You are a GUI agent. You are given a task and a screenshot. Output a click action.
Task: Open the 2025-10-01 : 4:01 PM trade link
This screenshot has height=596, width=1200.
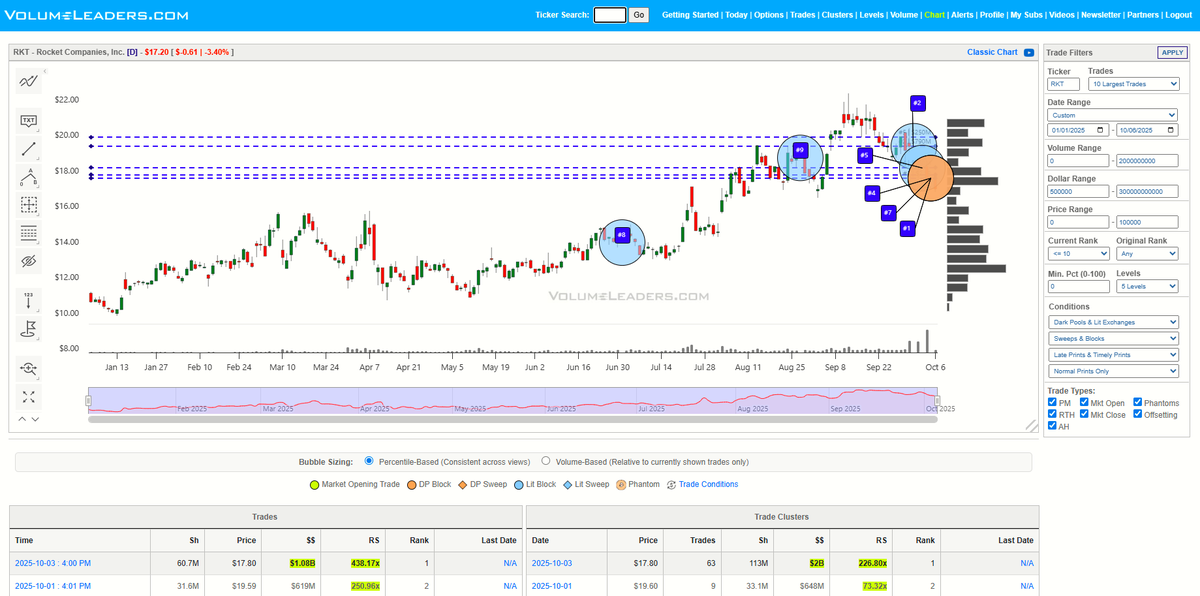pos(53,586)
